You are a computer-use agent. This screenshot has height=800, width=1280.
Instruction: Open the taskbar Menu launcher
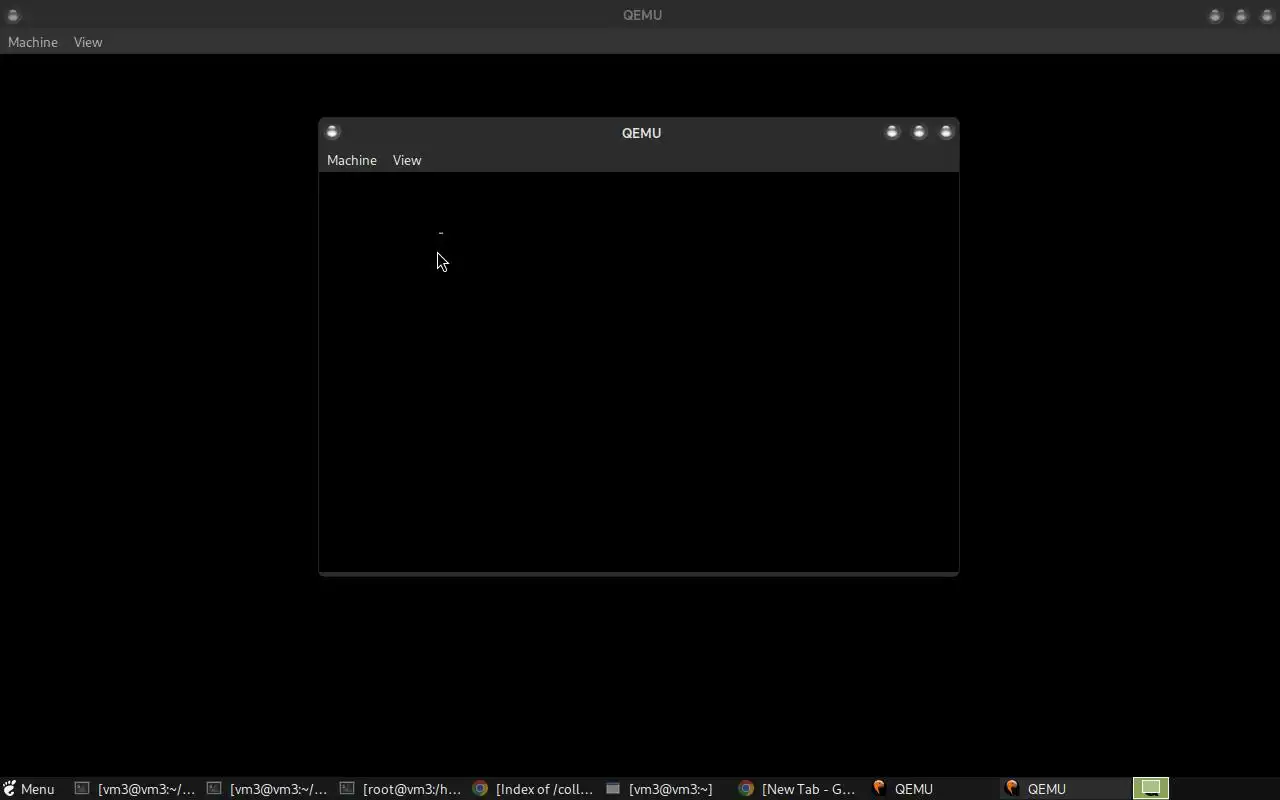28,789
